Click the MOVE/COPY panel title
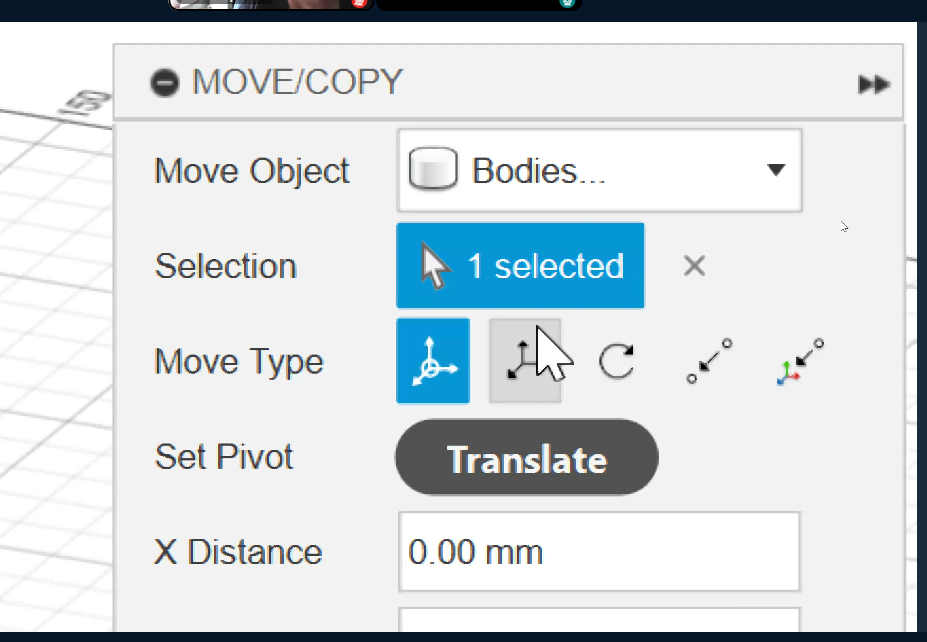 point(297,82)
